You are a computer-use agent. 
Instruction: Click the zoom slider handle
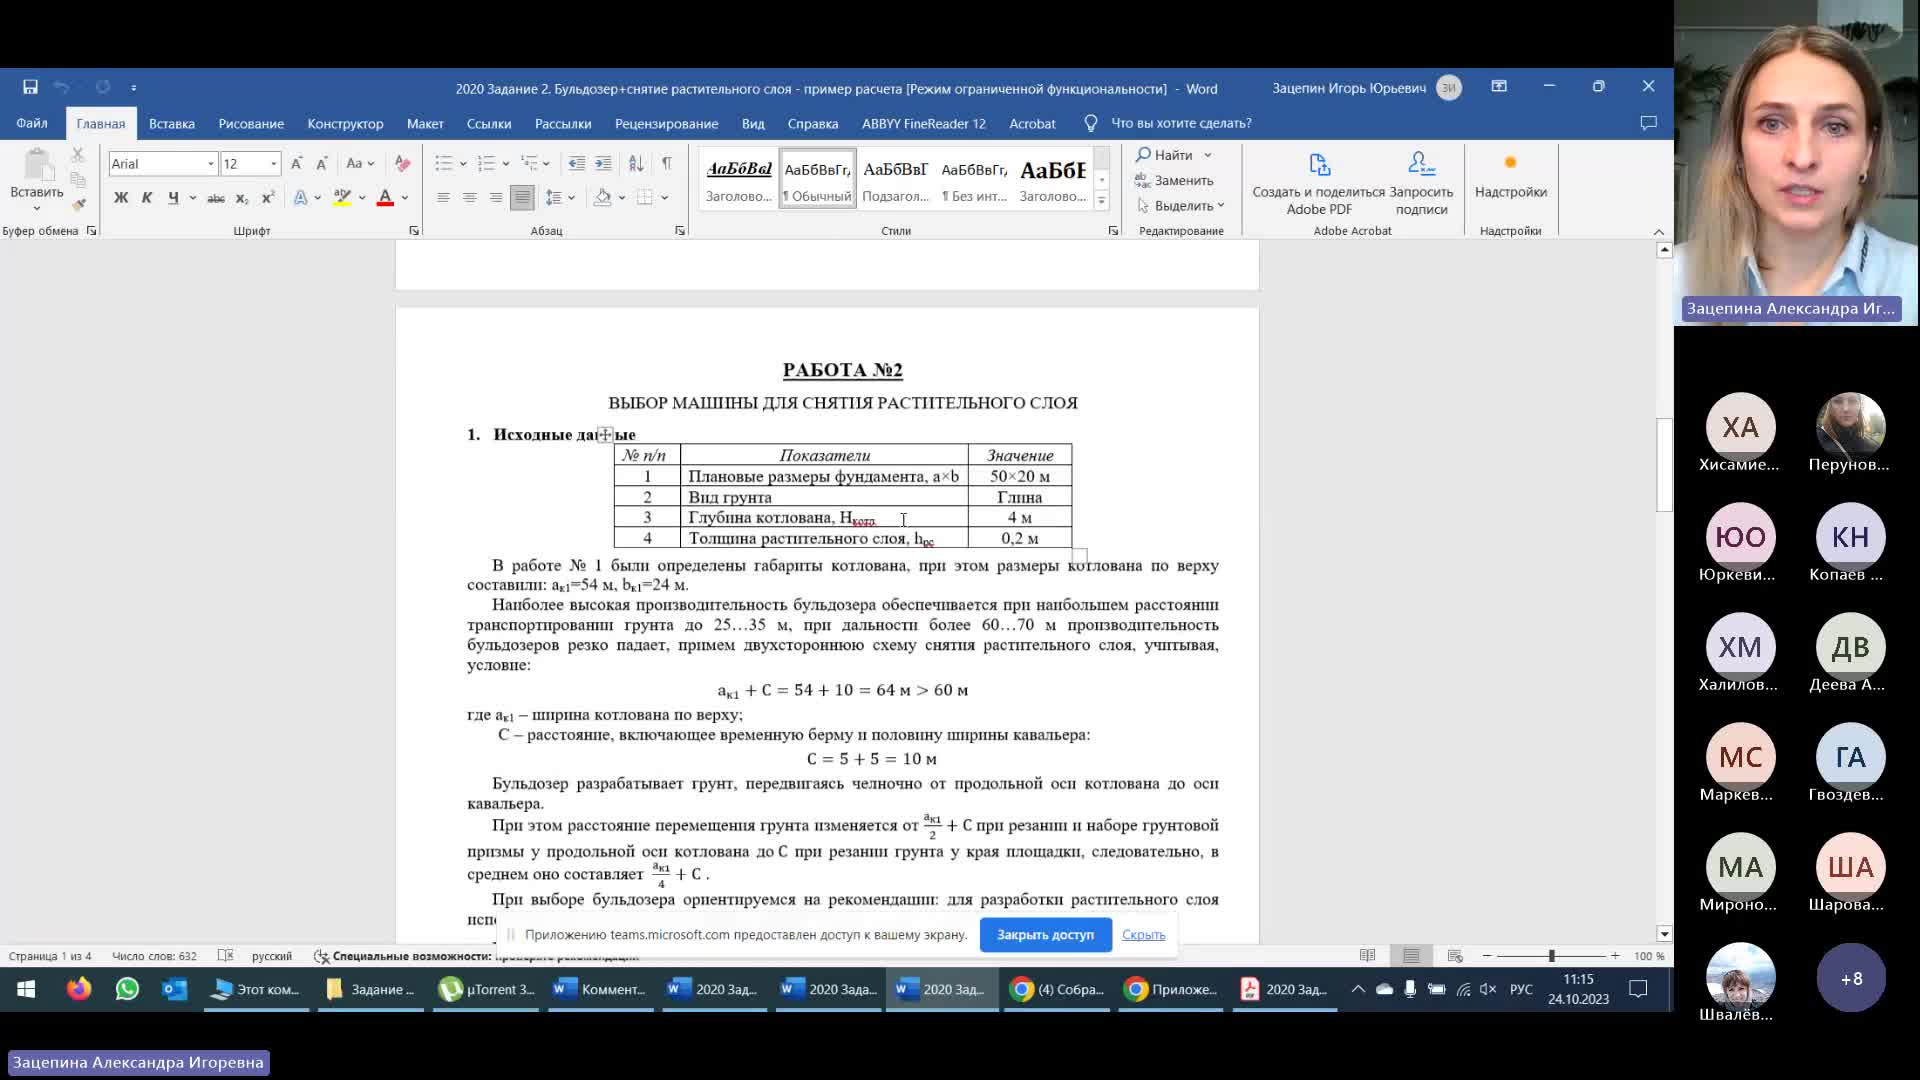pos(1551,956)
